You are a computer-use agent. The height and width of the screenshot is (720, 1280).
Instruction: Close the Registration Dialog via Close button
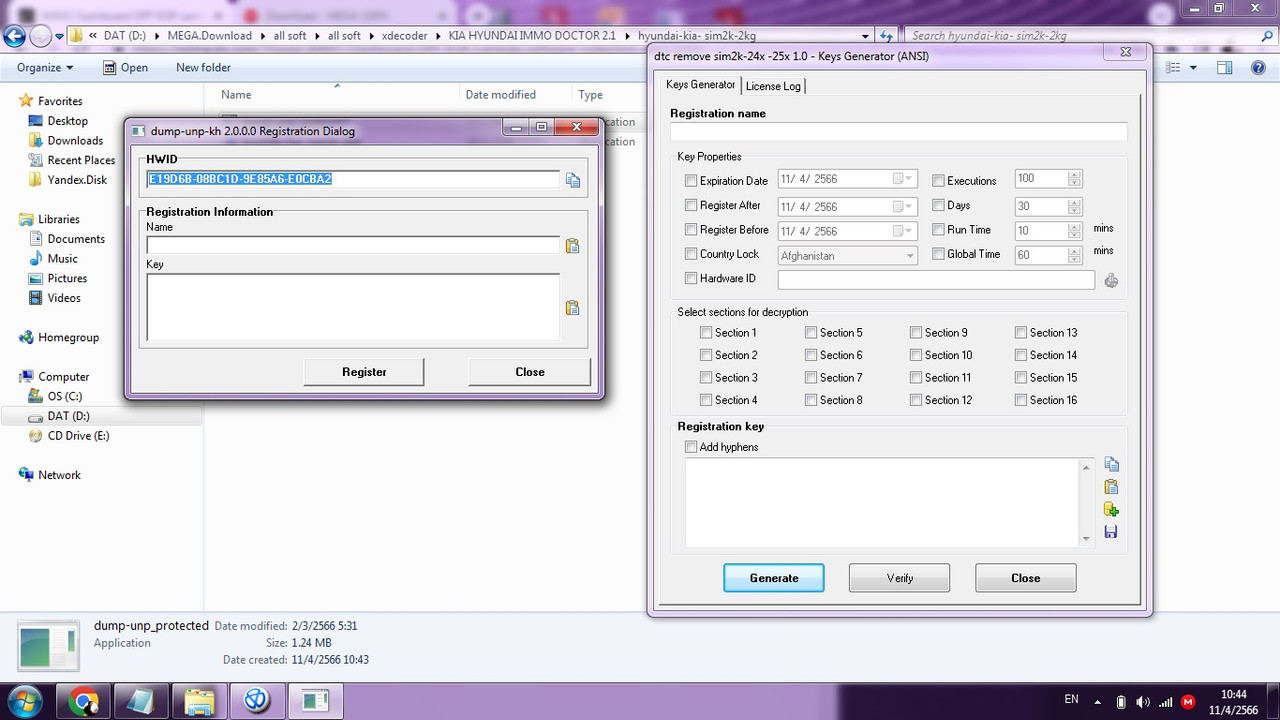point(530,372)
